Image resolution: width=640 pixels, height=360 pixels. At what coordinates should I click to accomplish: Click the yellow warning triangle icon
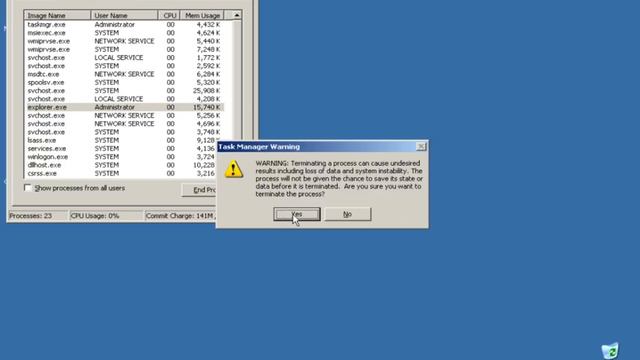(234, 169)
